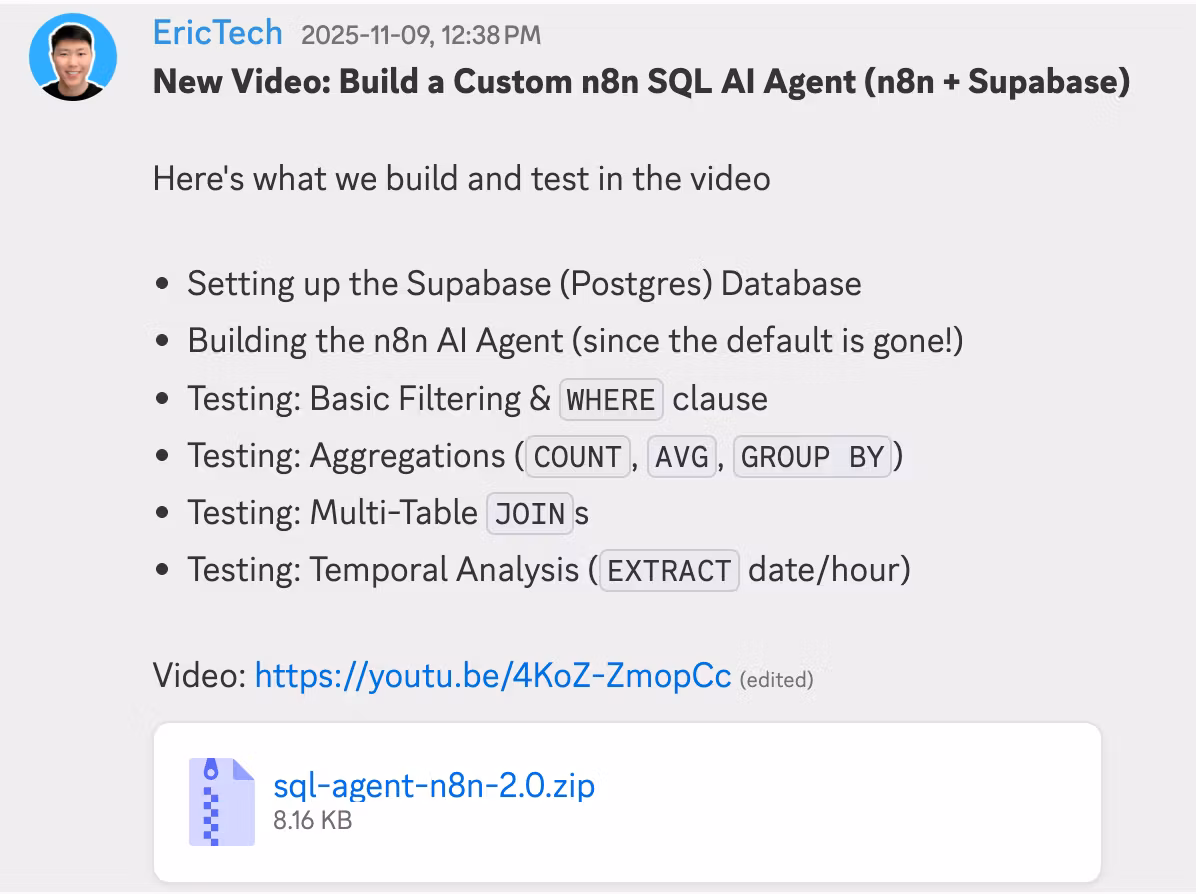The image size is (1196, 894).
Task: Click the AVG inline code tag
Action: (x=683, y=457)
